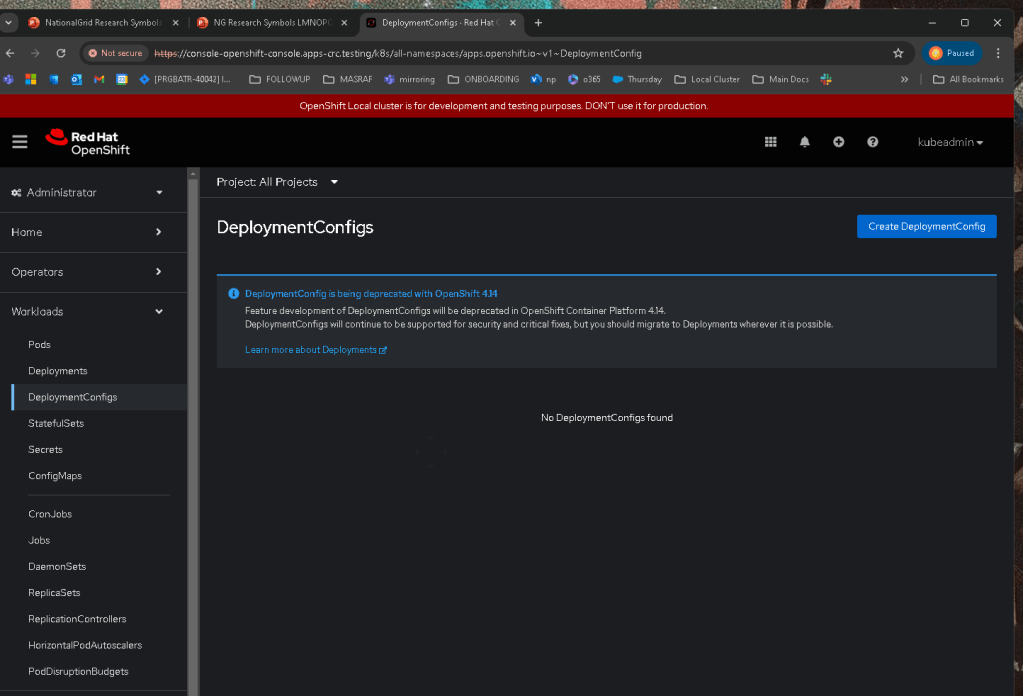Open the tab search dropdown arrow
1023x696 pixels.
[x=8, y=23]
